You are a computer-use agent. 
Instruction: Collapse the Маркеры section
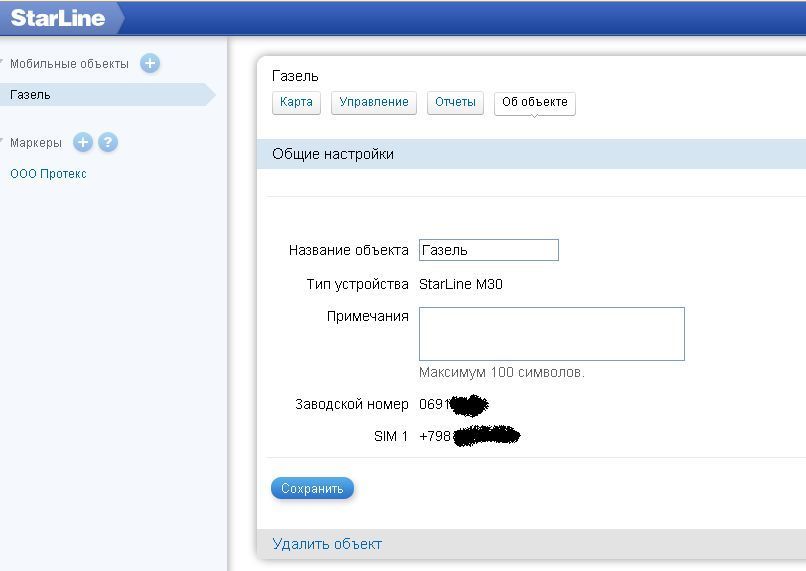pyautogui.click(x=4, y=141)
